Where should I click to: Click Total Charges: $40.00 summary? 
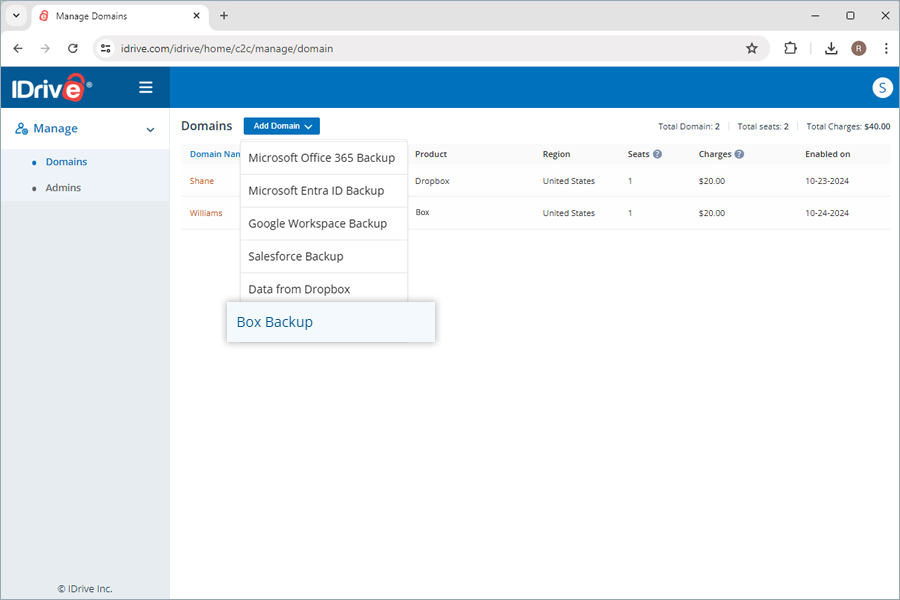coord(848,126)
